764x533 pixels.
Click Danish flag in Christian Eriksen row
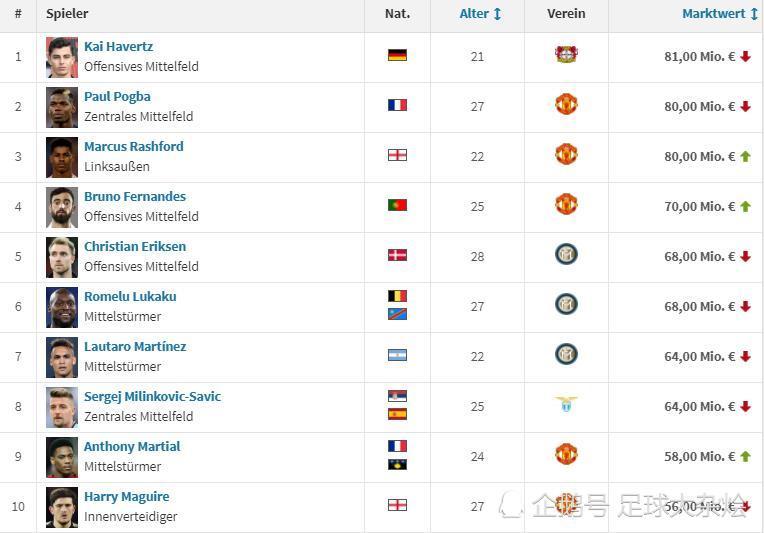tap(397, 255)
